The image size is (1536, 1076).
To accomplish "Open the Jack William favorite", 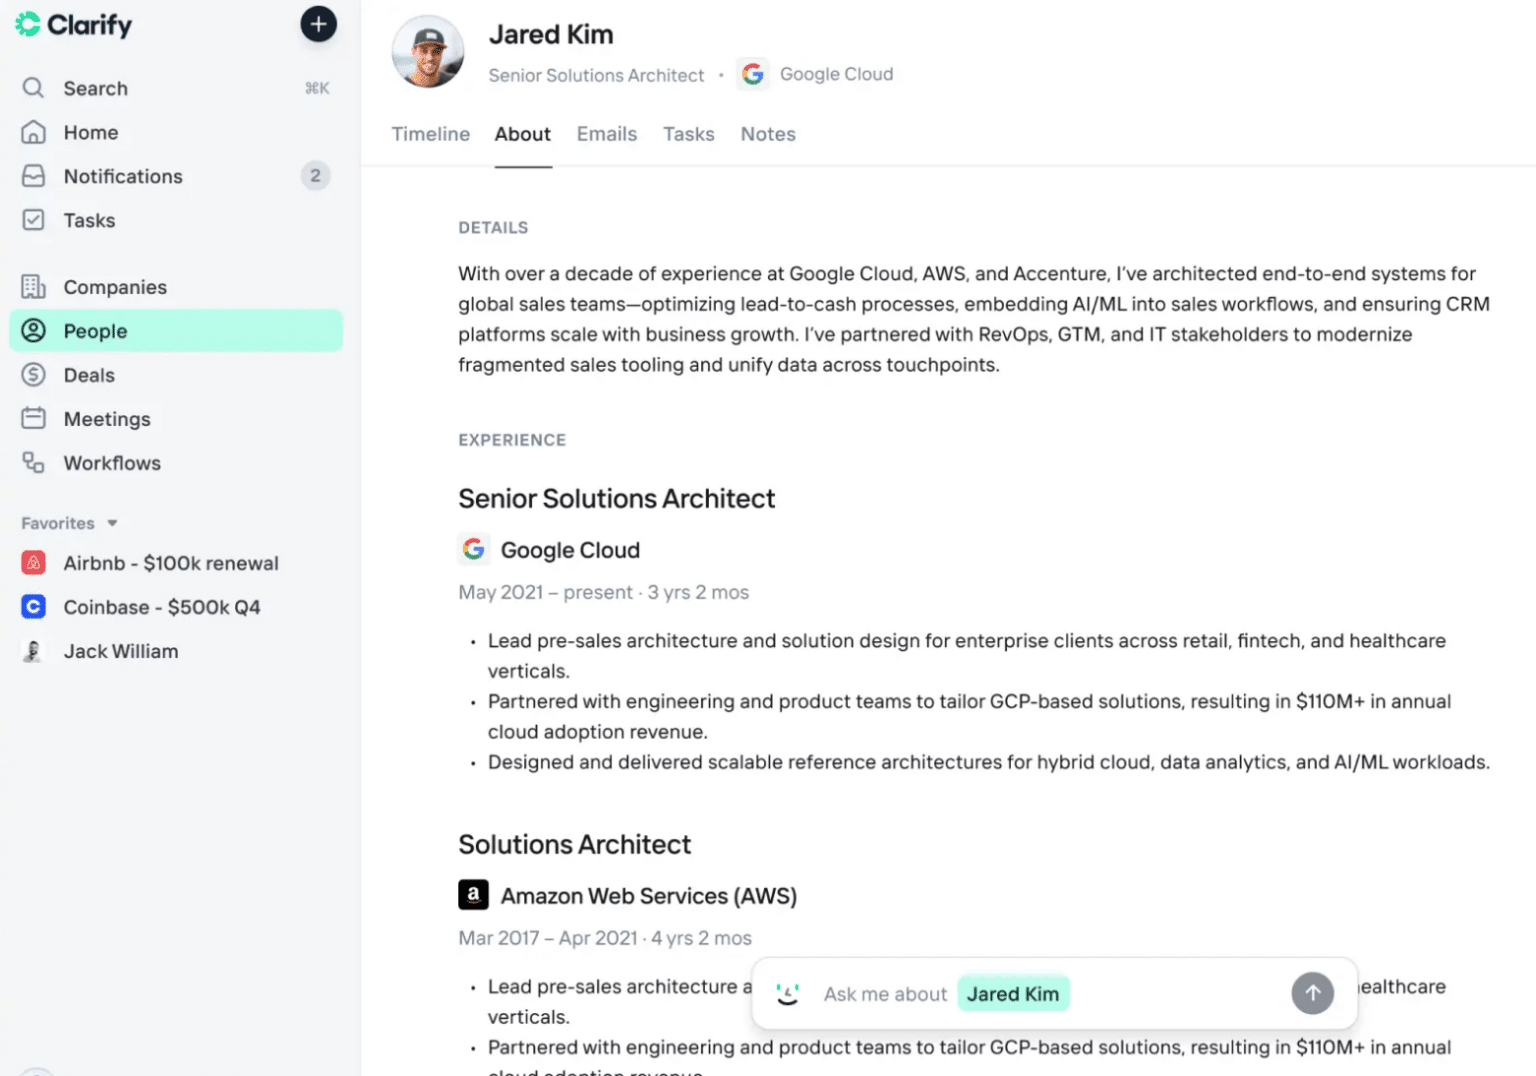I will click(x=121, y=650).
